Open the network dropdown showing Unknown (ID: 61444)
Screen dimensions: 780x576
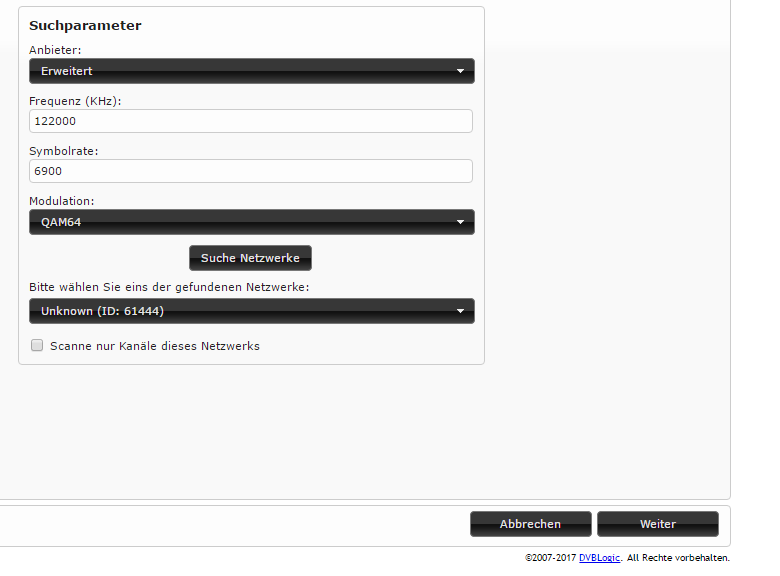click(250, 311)
